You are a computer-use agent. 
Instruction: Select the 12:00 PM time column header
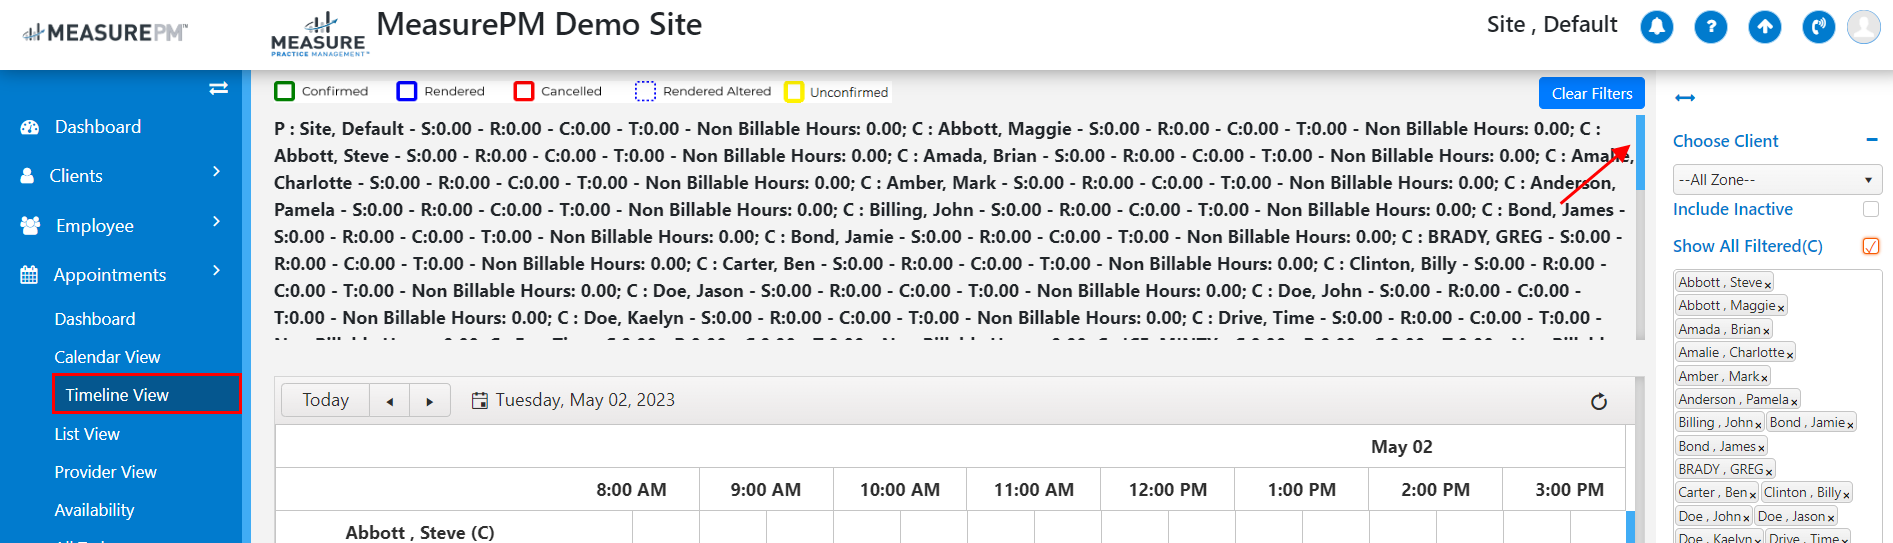(1168, 490)
